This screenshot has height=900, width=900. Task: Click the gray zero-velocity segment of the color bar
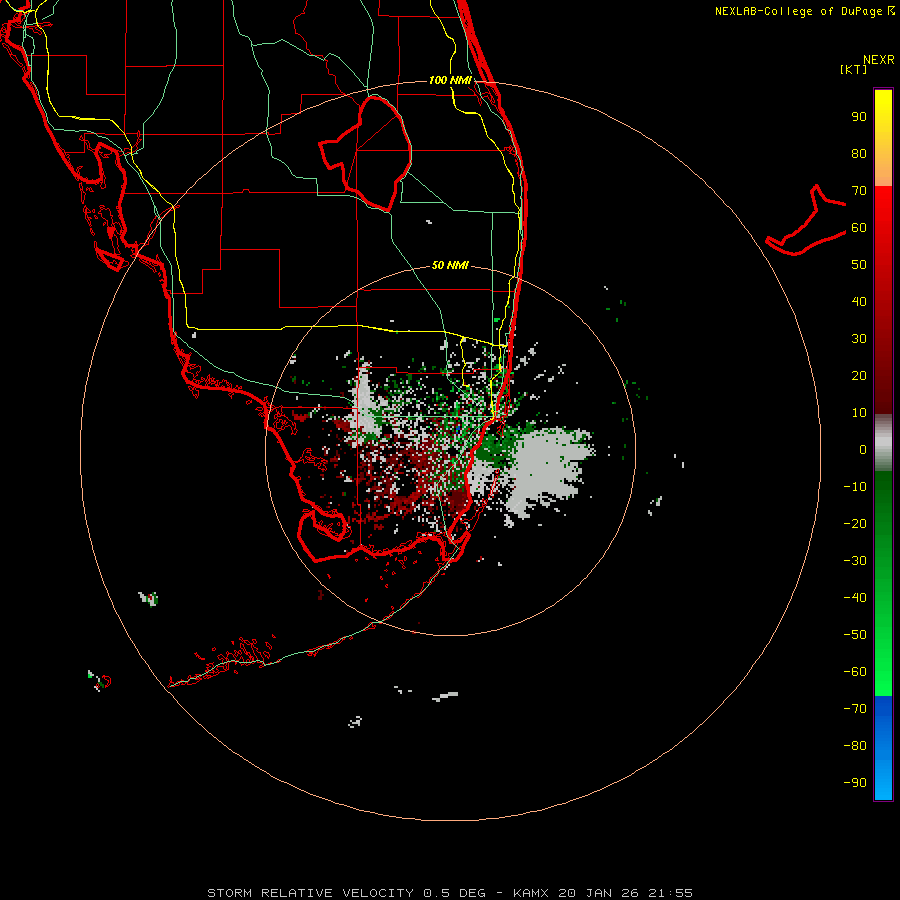883,443
